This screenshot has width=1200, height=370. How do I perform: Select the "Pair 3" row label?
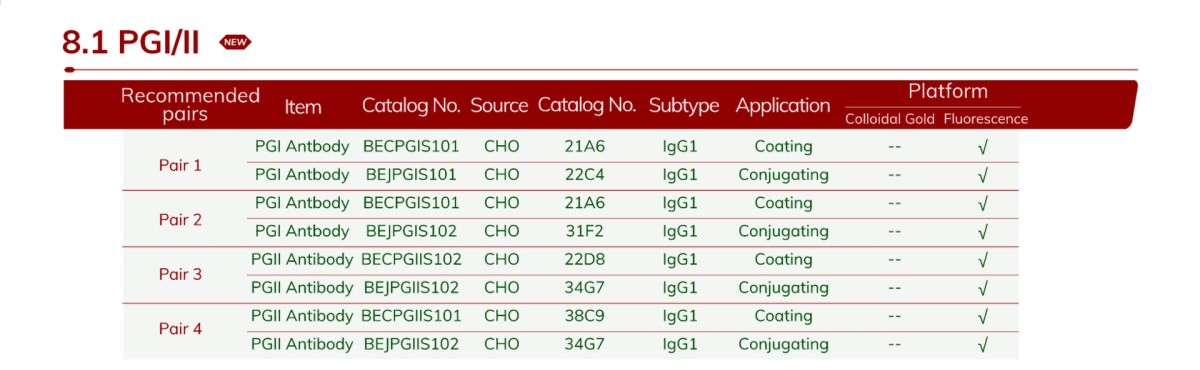click(x=180, y=273)
